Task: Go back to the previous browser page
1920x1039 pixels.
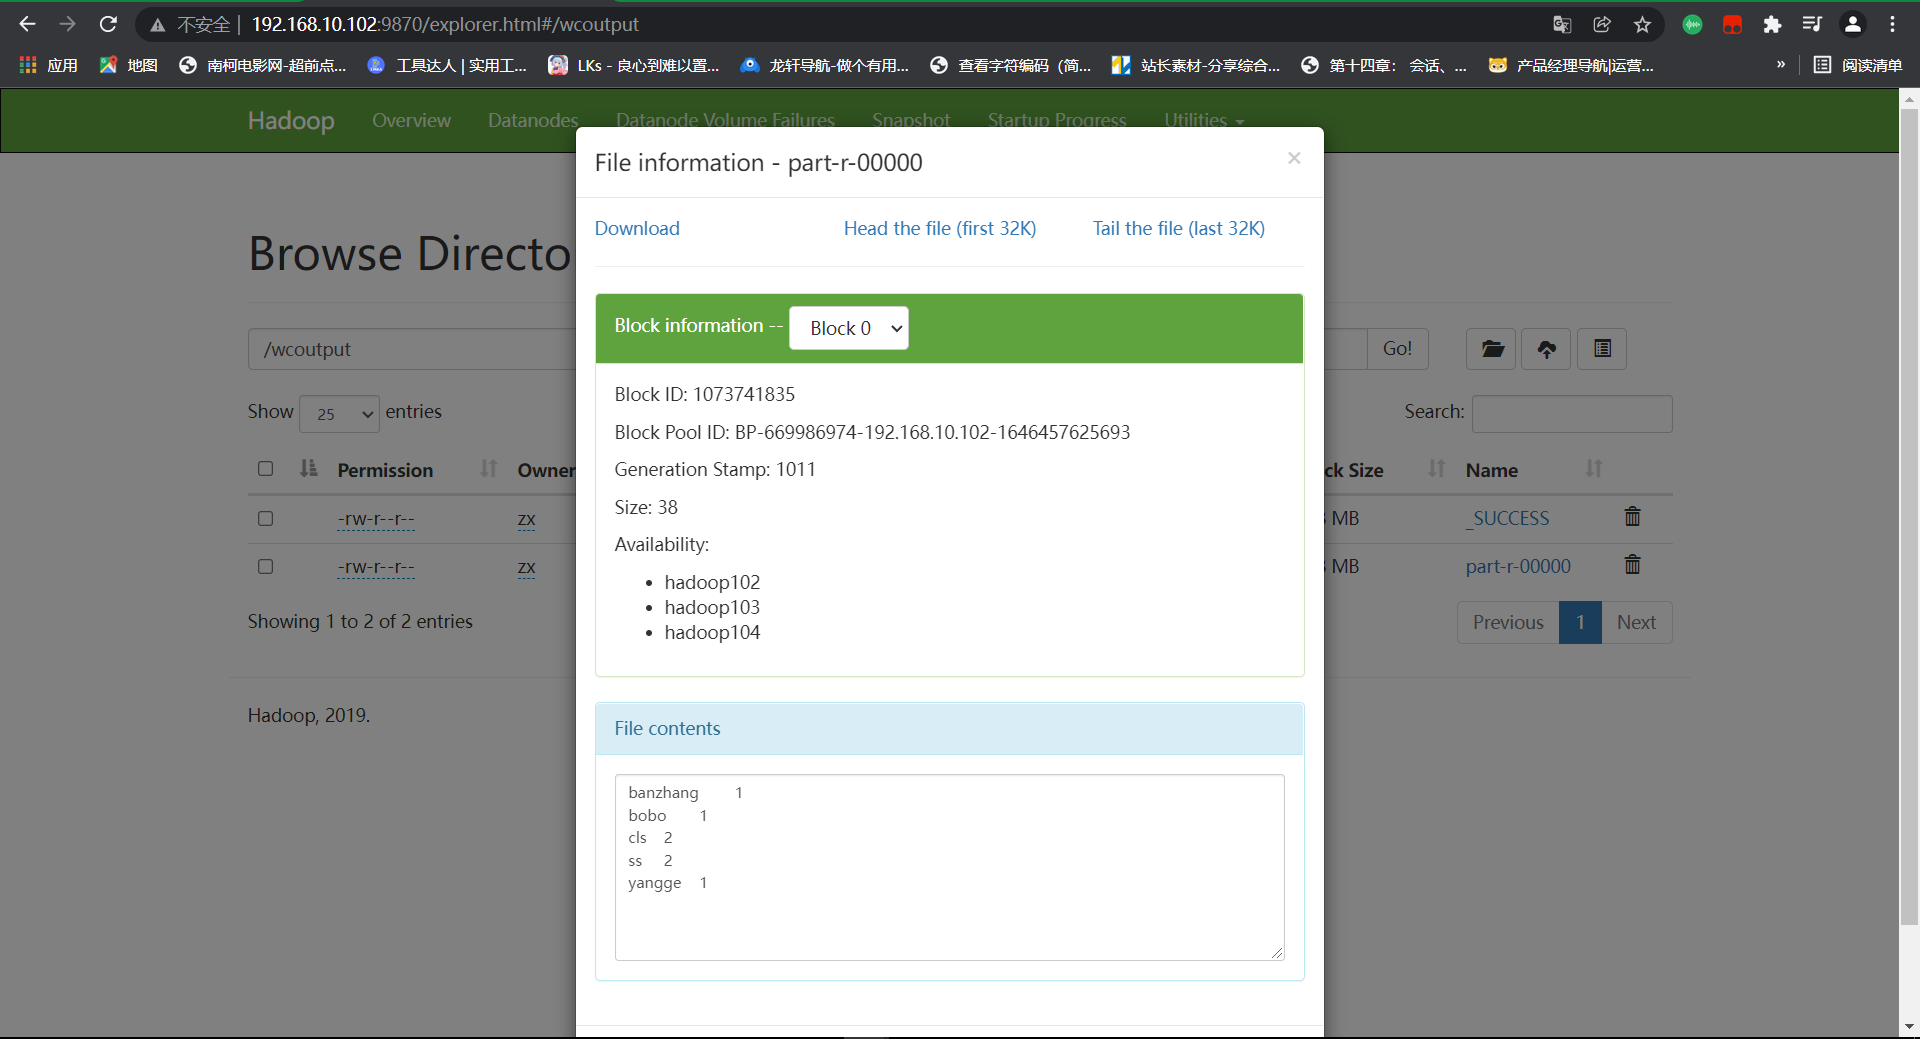Action: pos(27,24)
